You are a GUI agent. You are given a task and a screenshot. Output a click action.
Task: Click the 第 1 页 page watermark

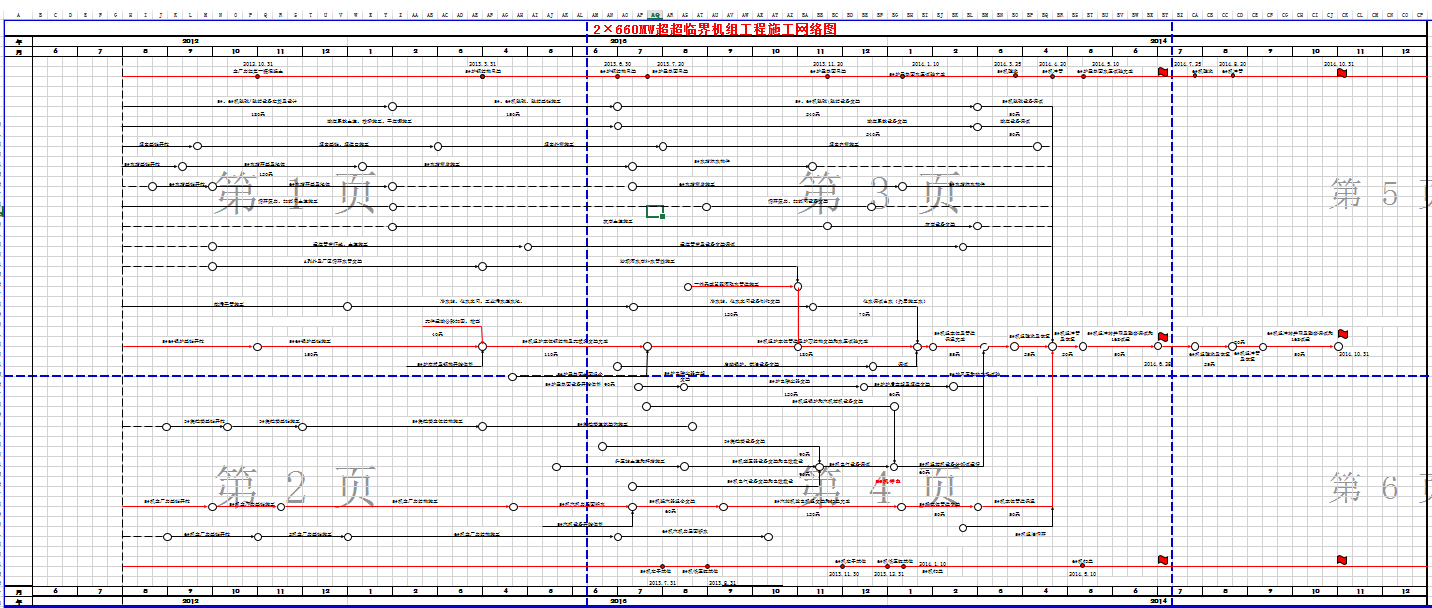295,193
